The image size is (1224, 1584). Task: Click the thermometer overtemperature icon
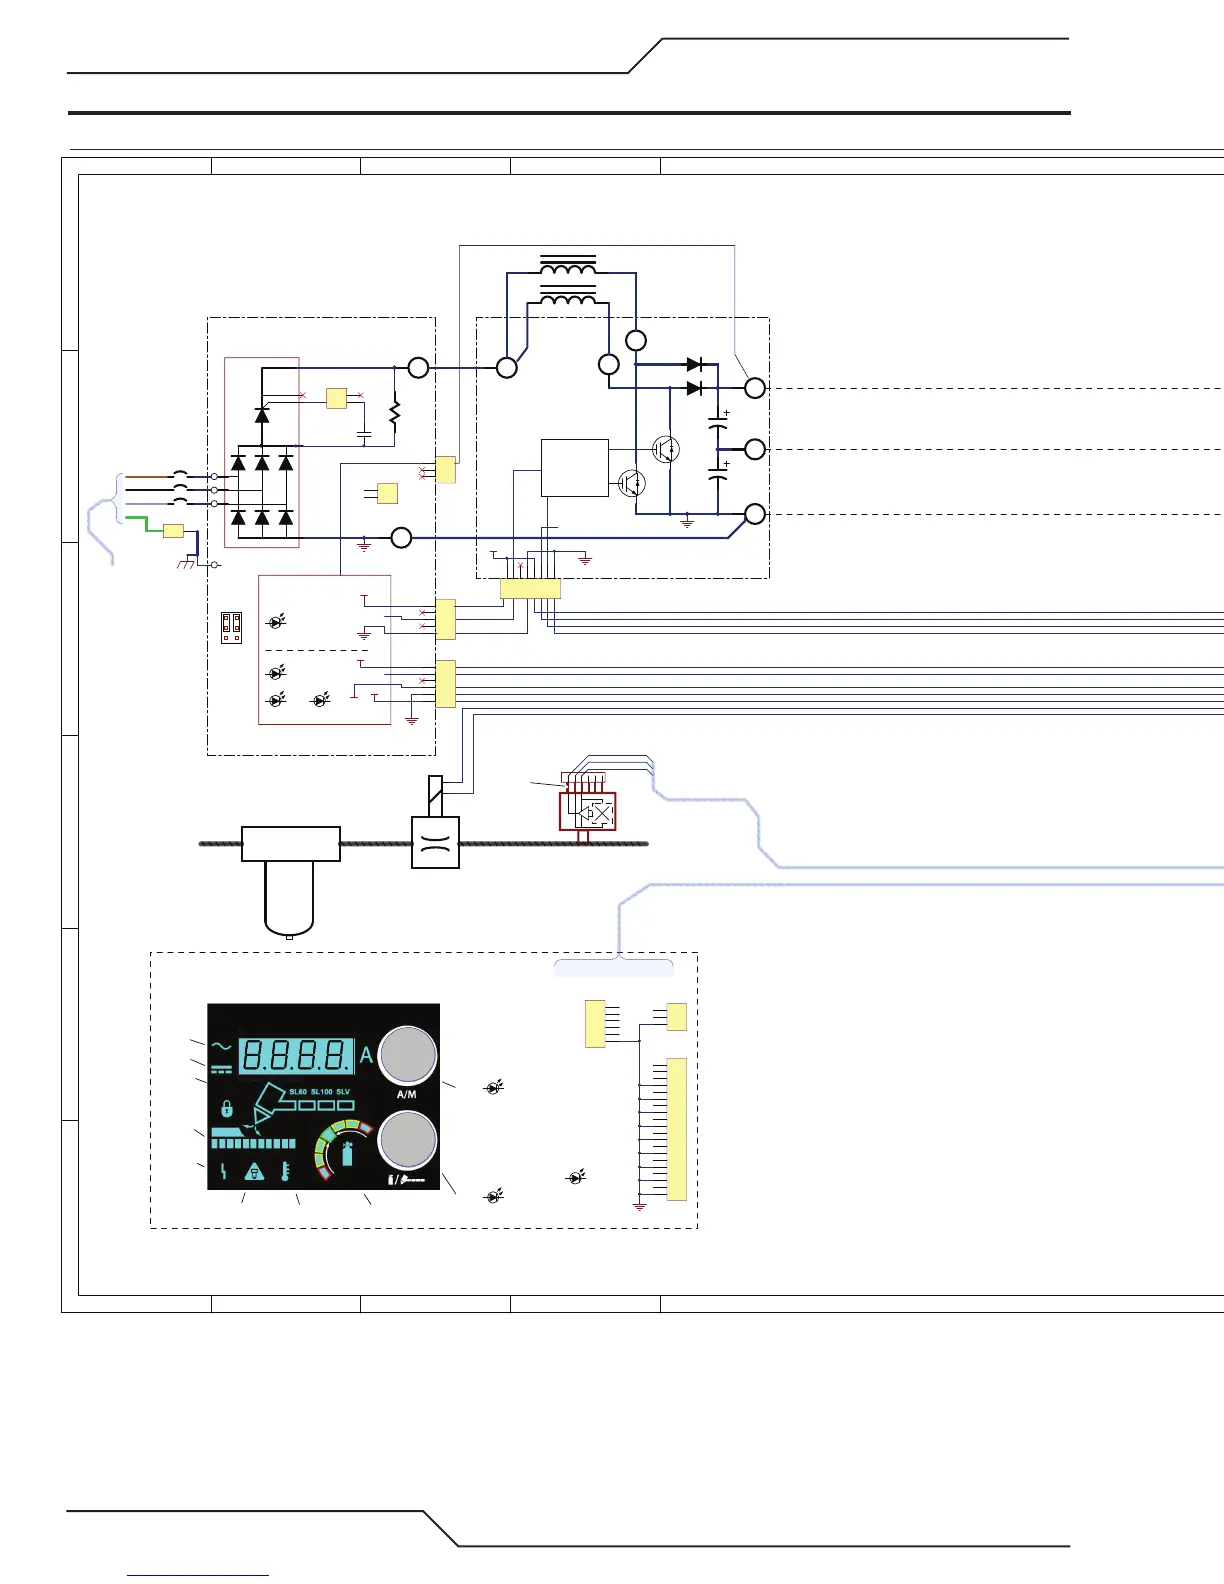pos(285,1172)
